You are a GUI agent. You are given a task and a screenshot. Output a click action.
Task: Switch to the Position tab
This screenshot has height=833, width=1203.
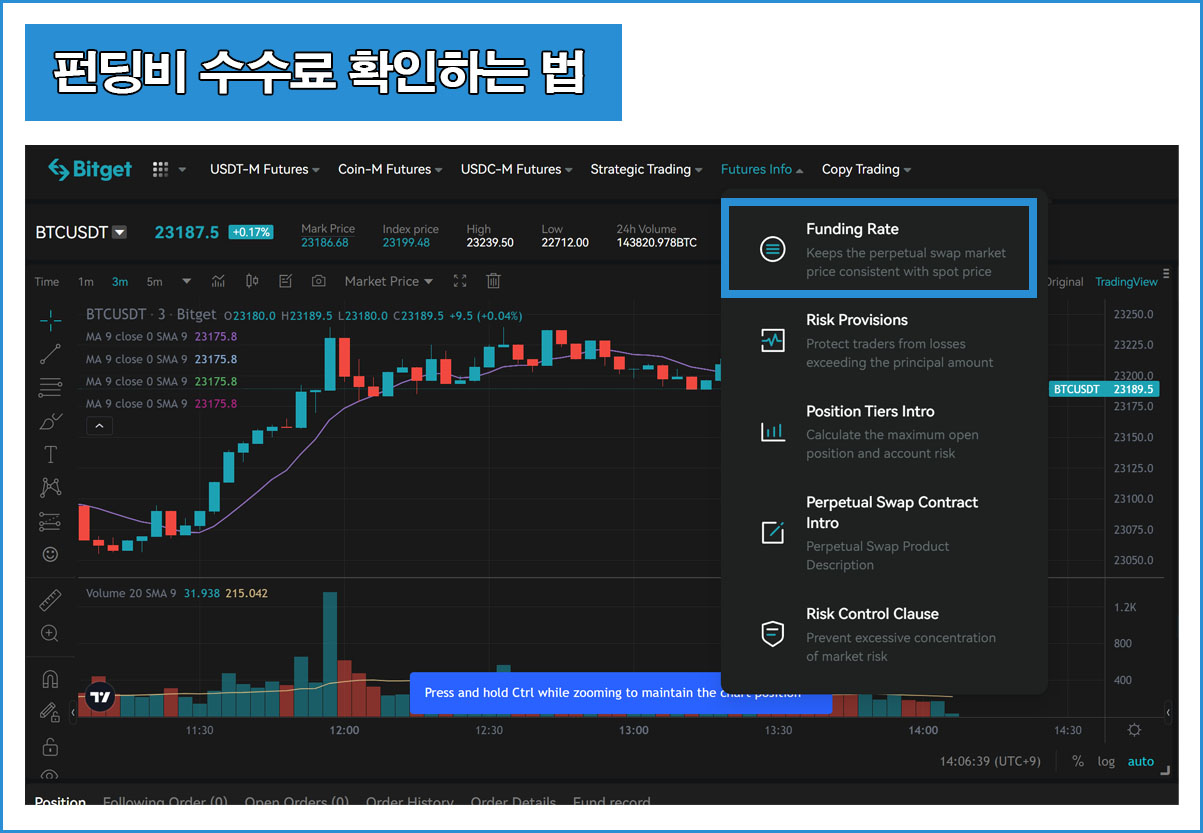click(60, 802)
